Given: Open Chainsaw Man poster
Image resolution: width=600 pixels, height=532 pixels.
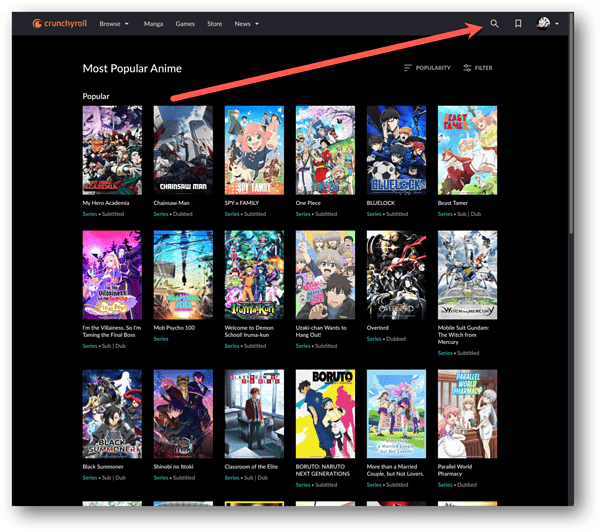Looking at the screenshot, I should 183,150.
